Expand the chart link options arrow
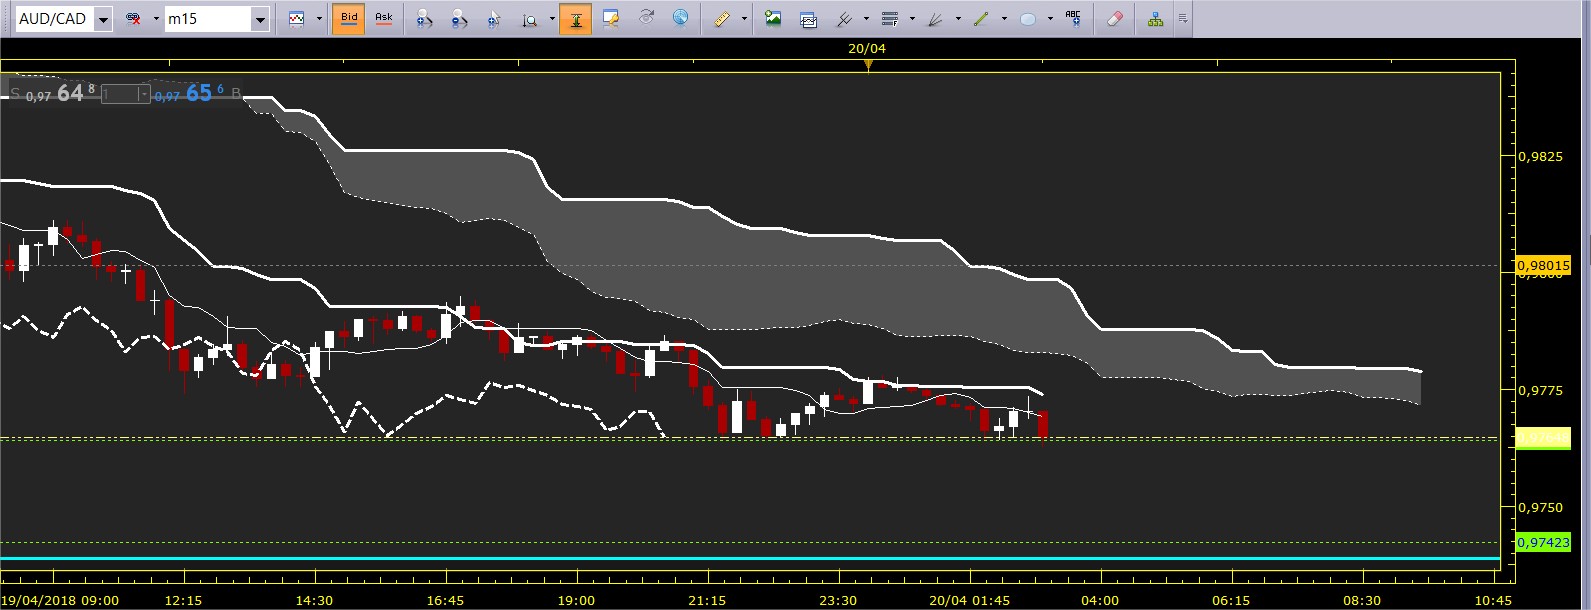Screen dimensions: 1591x610 tap(156, 19)
